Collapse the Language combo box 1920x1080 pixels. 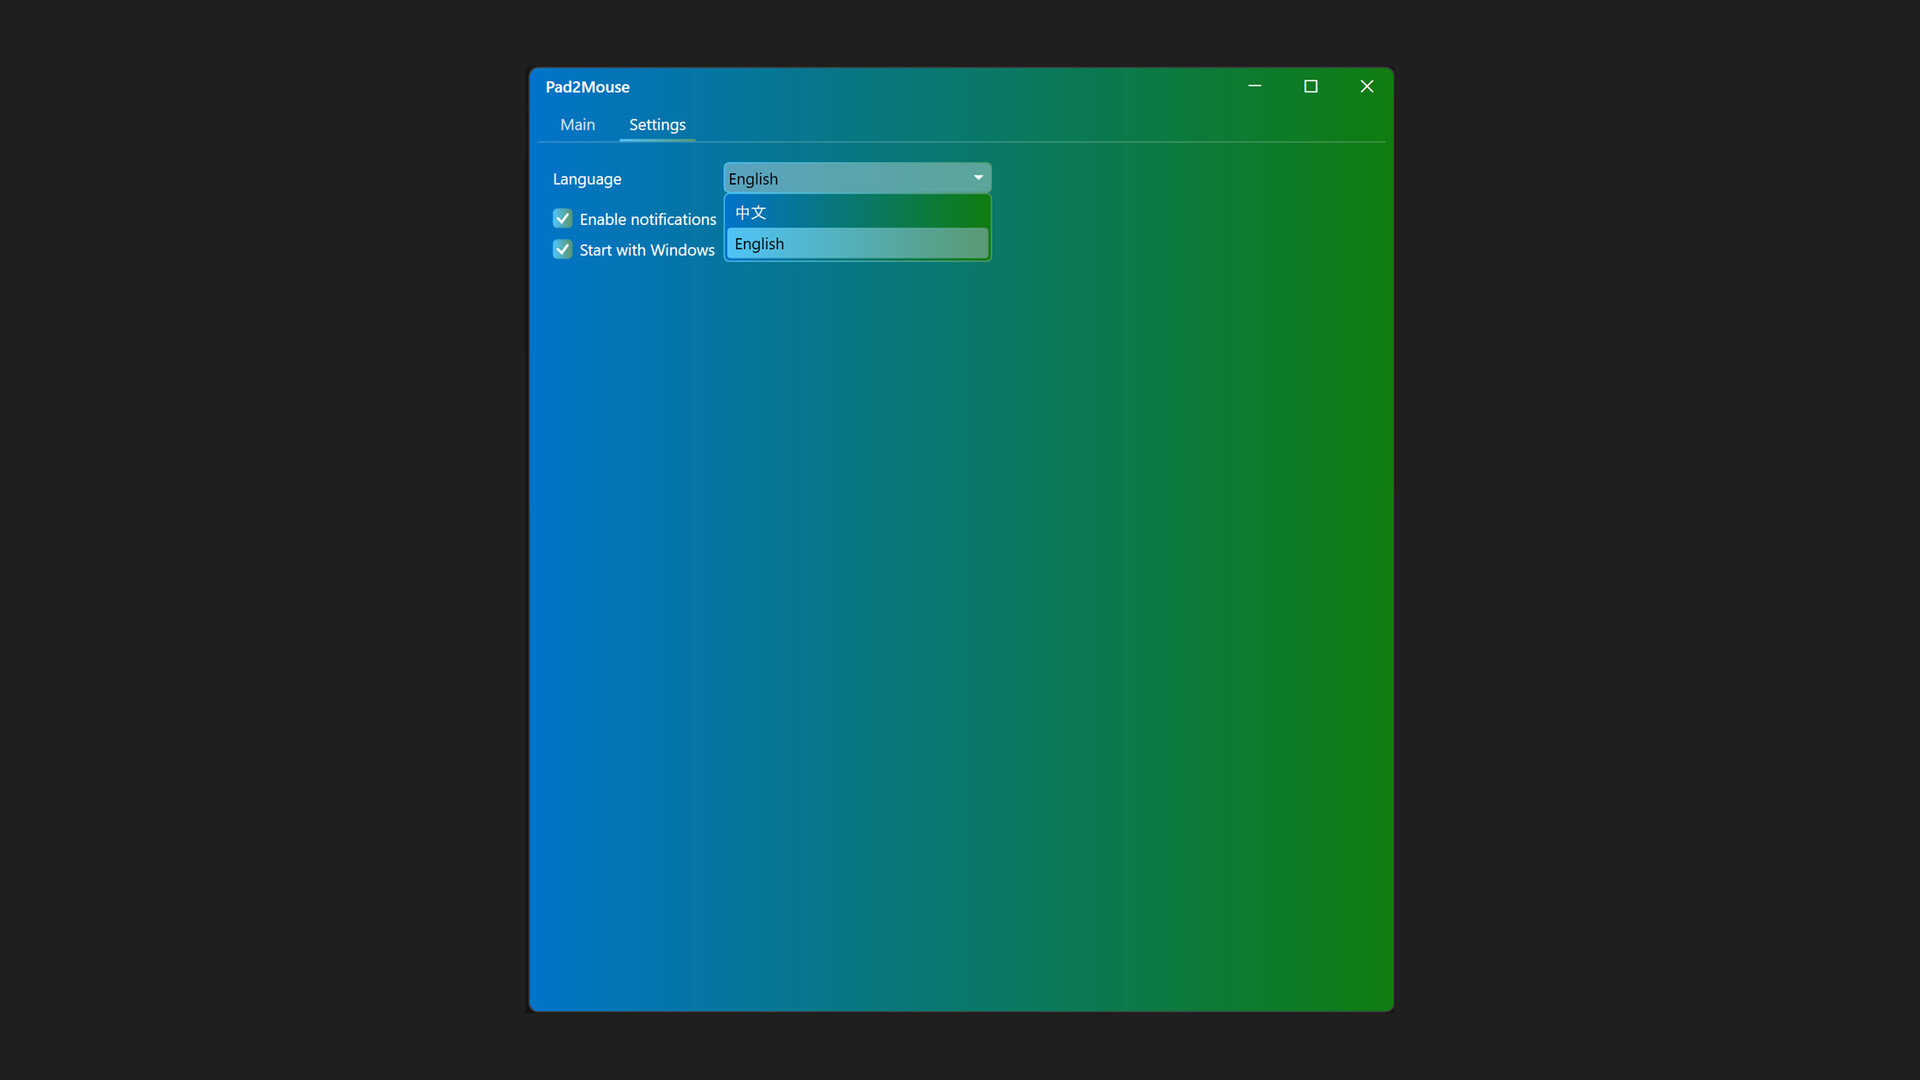pos(857,178)
